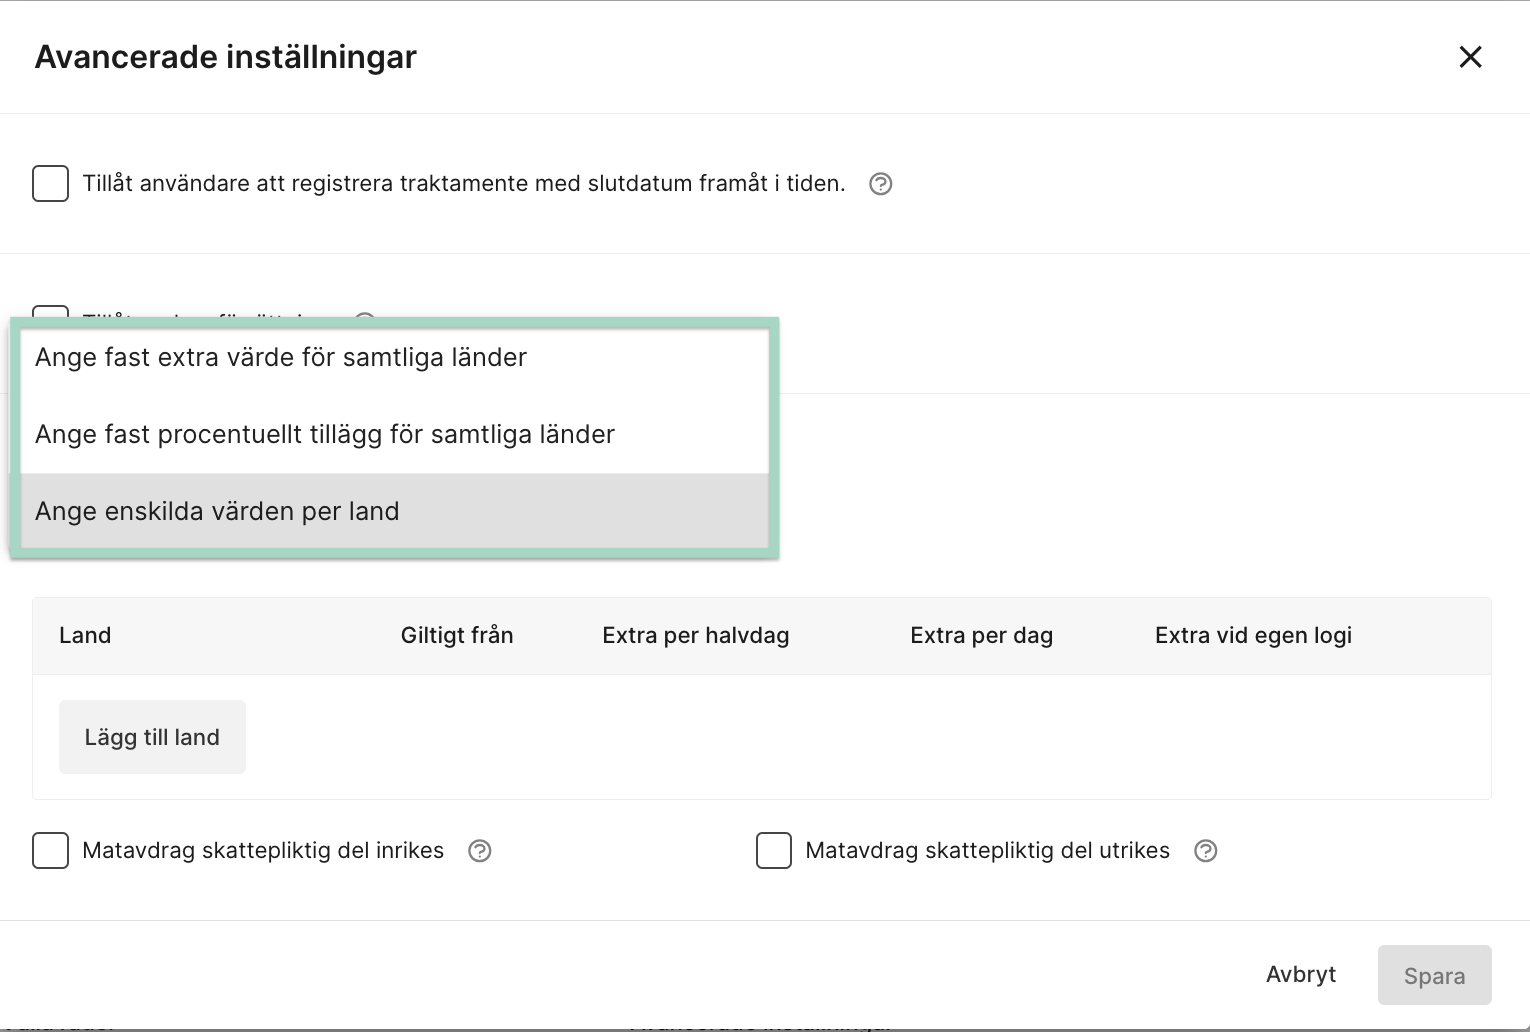Show help for Matavdrag skattepliktig del inrikes
1530x1032 pixels.
480,851
